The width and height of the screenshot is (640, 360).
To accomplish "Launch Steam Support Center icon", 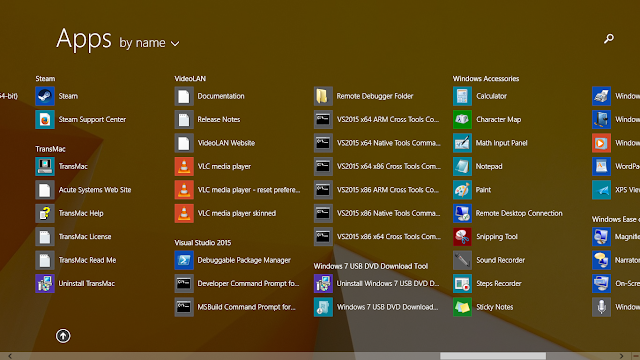I will point(45,120).
